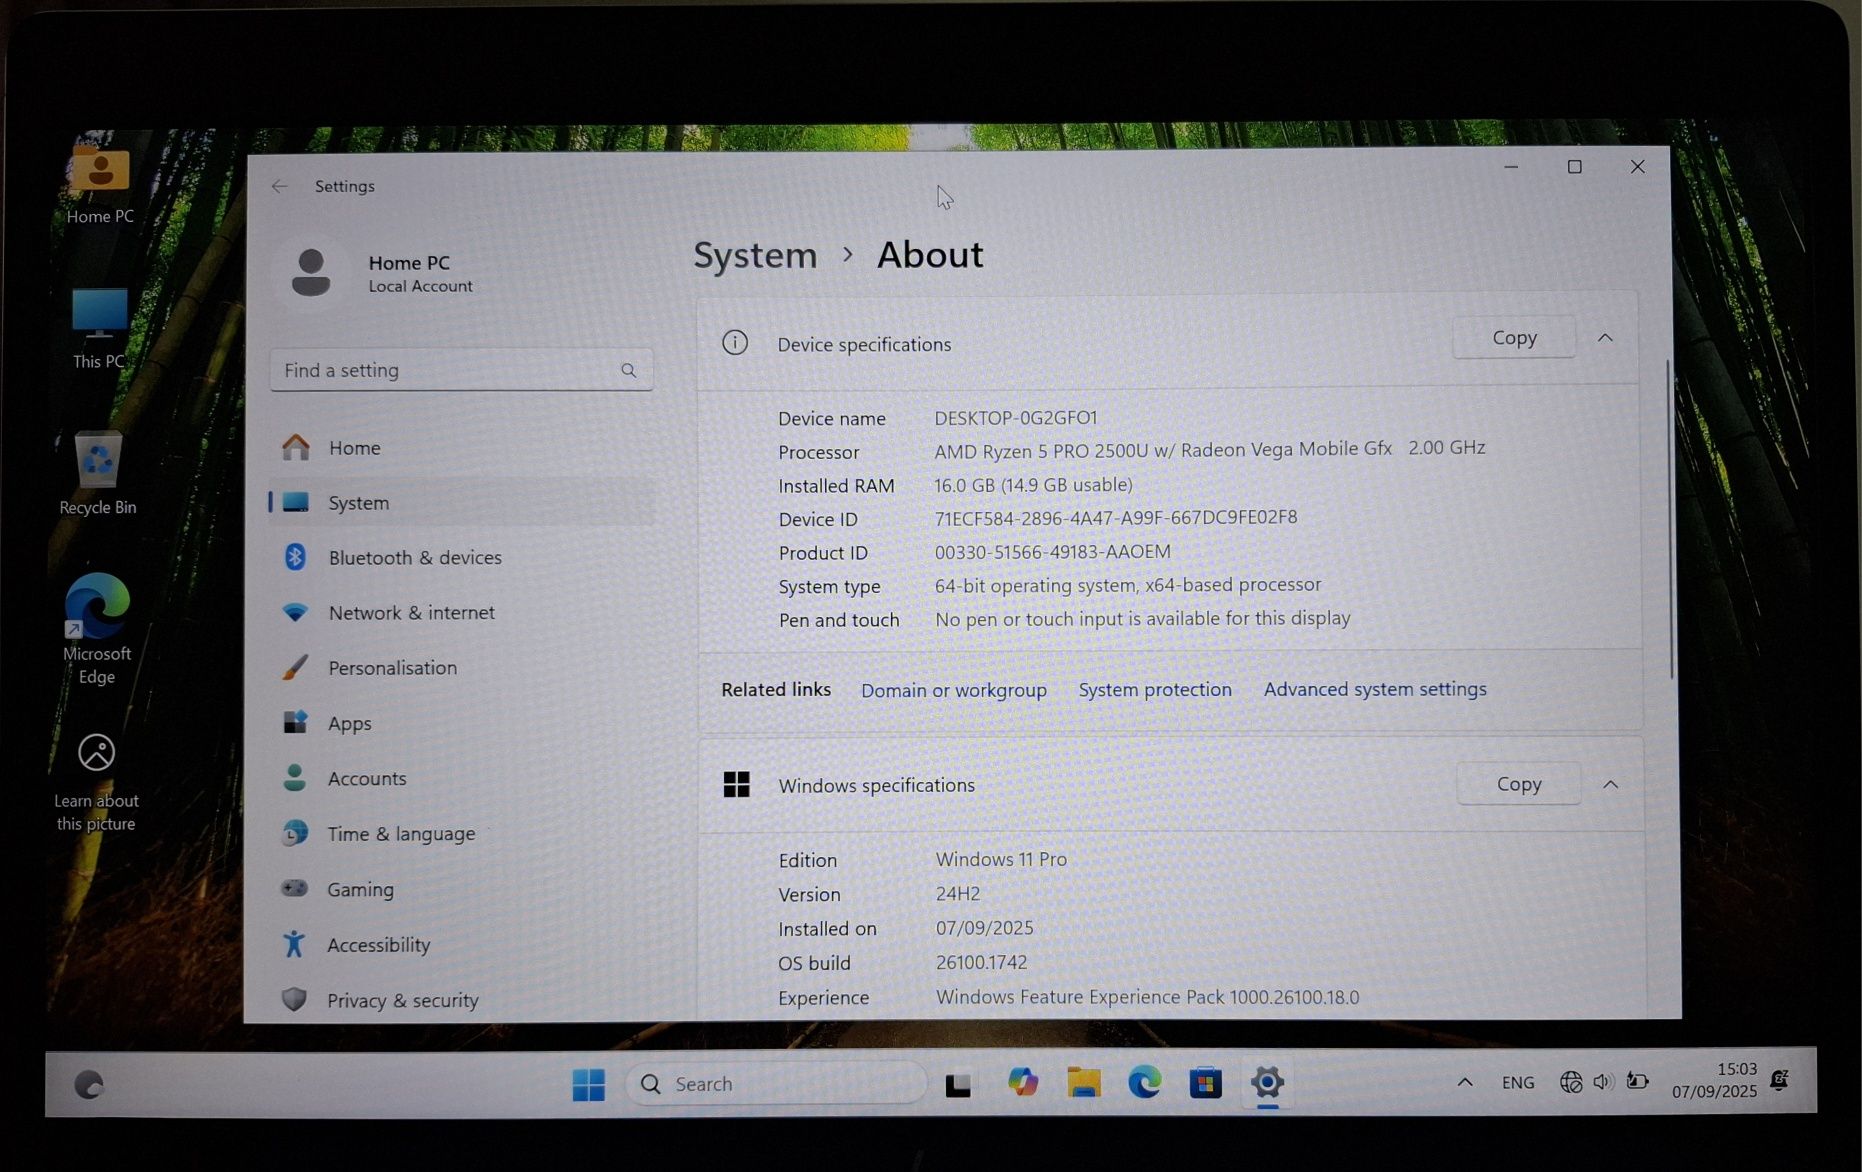Open the System protection link
The width and height of the screenshot is (1862, 1172).
click(1155, 689)
